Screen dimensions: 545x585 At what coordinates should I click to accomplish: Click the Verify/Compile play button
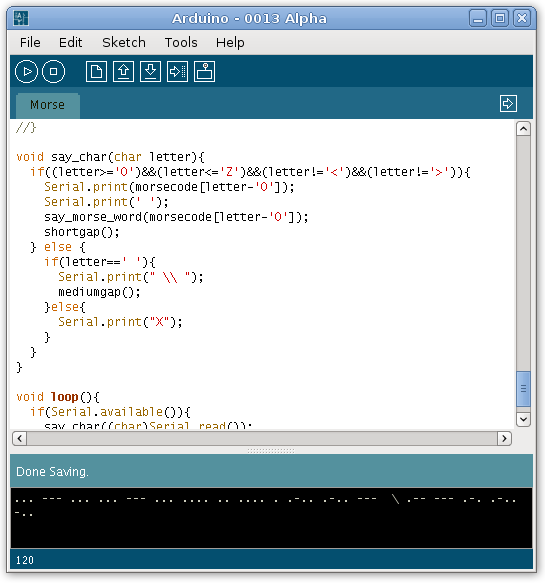(x=26, y=71)
